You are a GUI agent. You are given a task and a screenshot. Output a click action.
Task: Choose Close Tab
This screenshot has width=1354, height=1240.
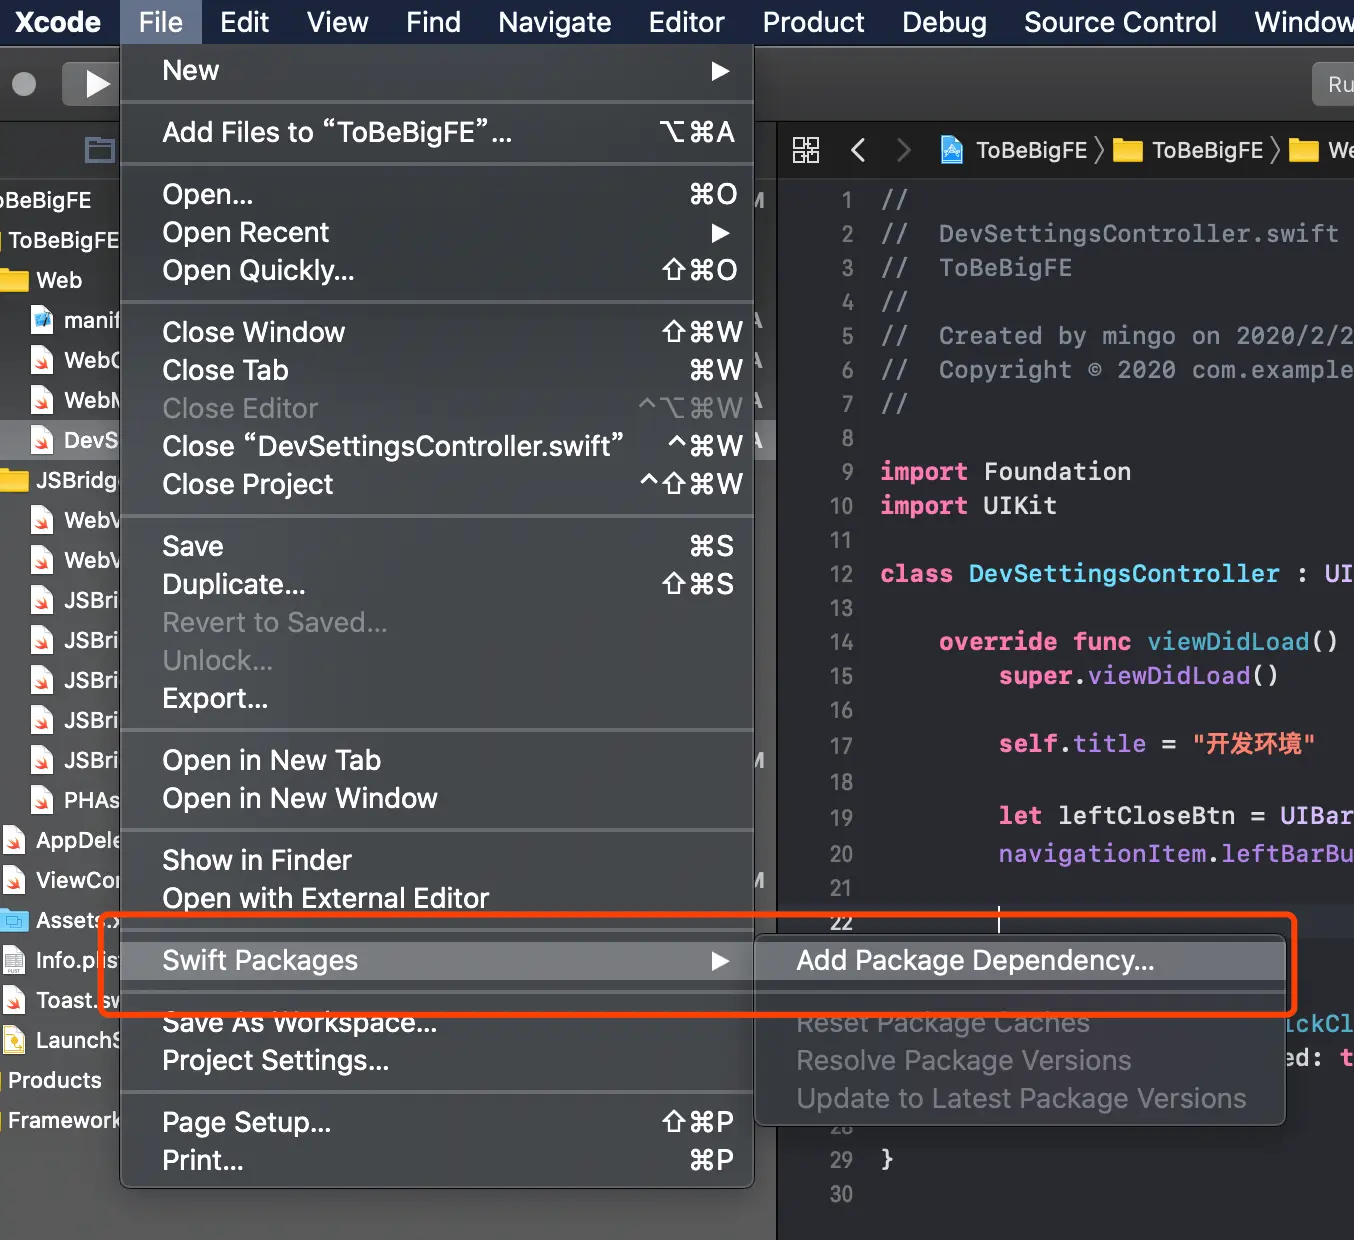[x=437, y=371]
